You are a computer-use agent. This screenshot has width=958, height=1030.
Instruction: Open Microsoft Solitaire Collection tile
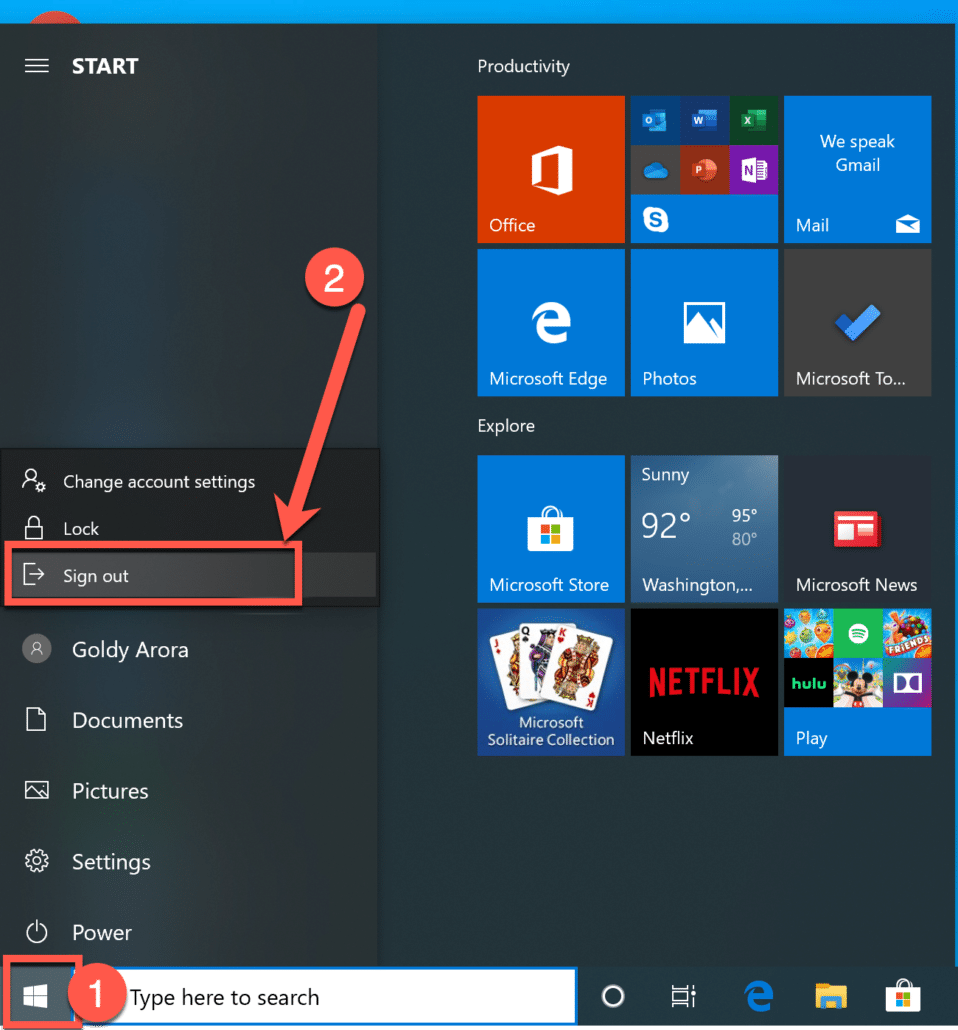[x=551, y=682]
